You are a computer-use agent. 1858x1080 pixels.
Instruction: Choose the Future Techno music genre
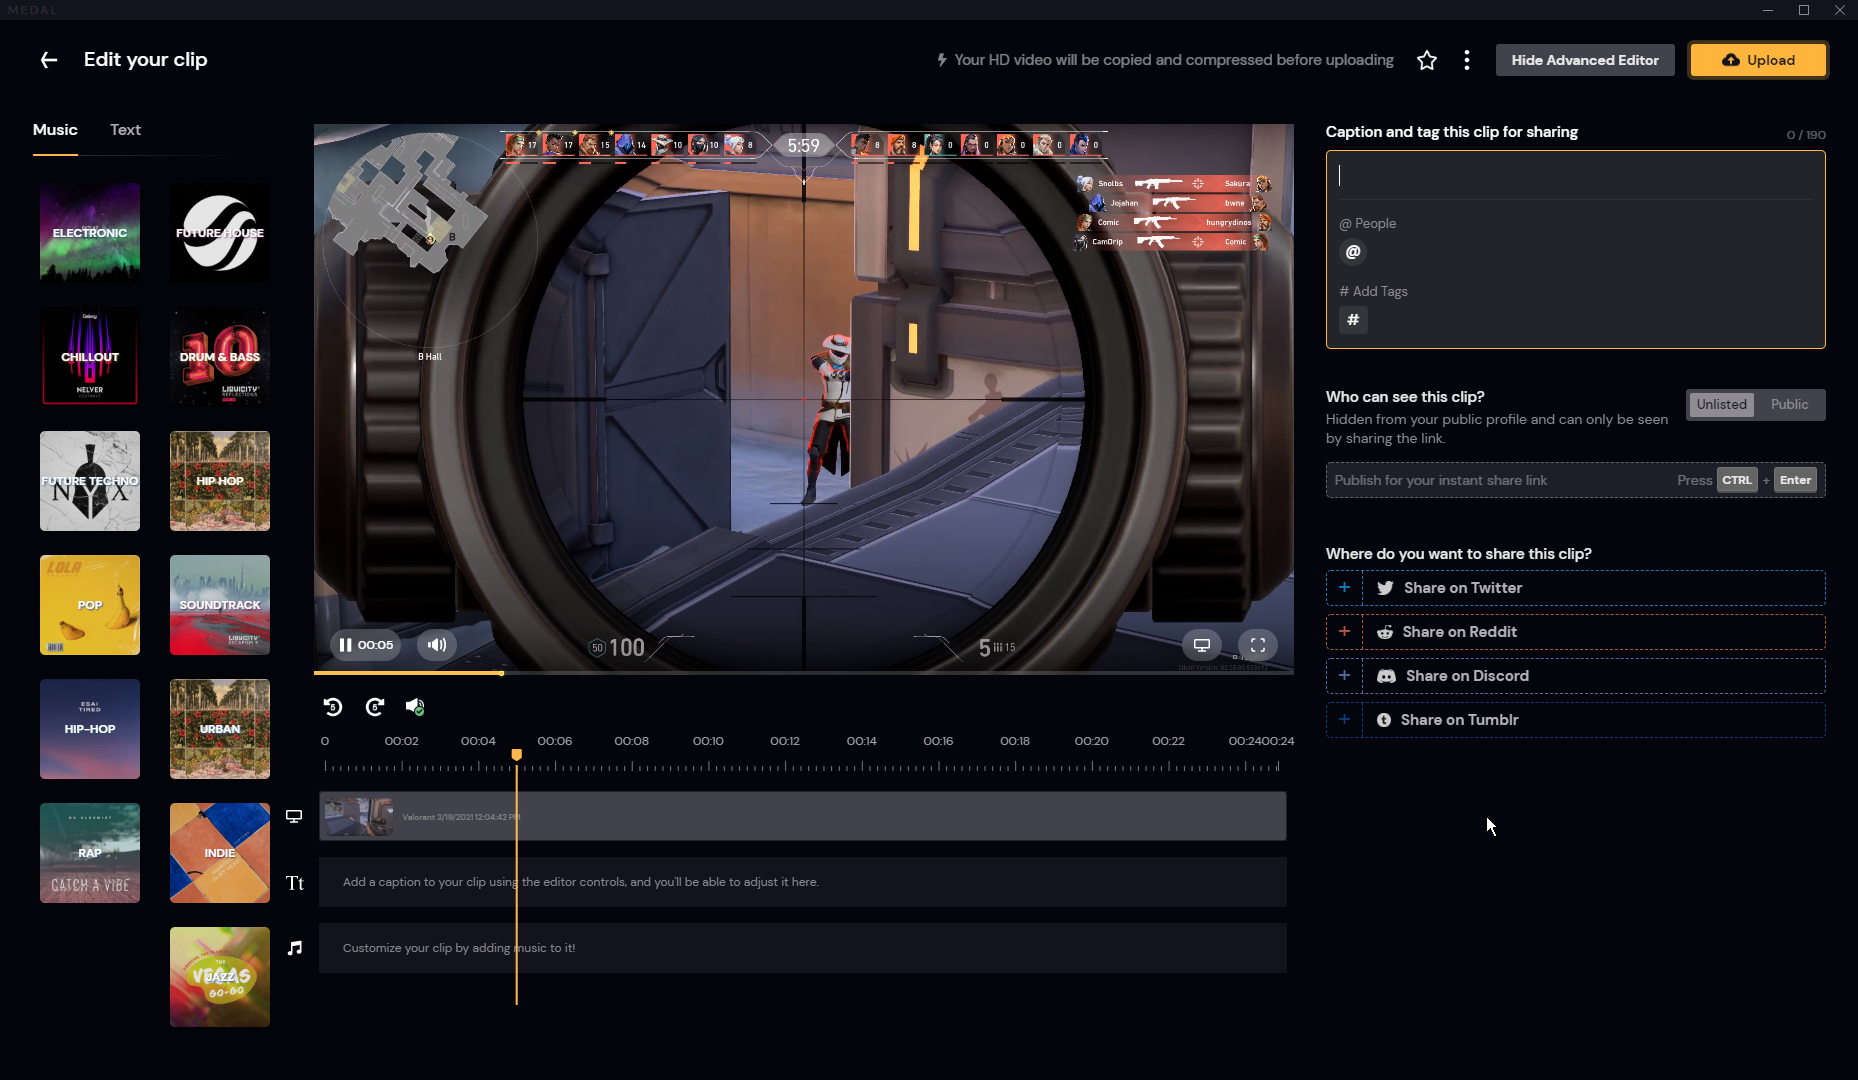coord(90,481)
